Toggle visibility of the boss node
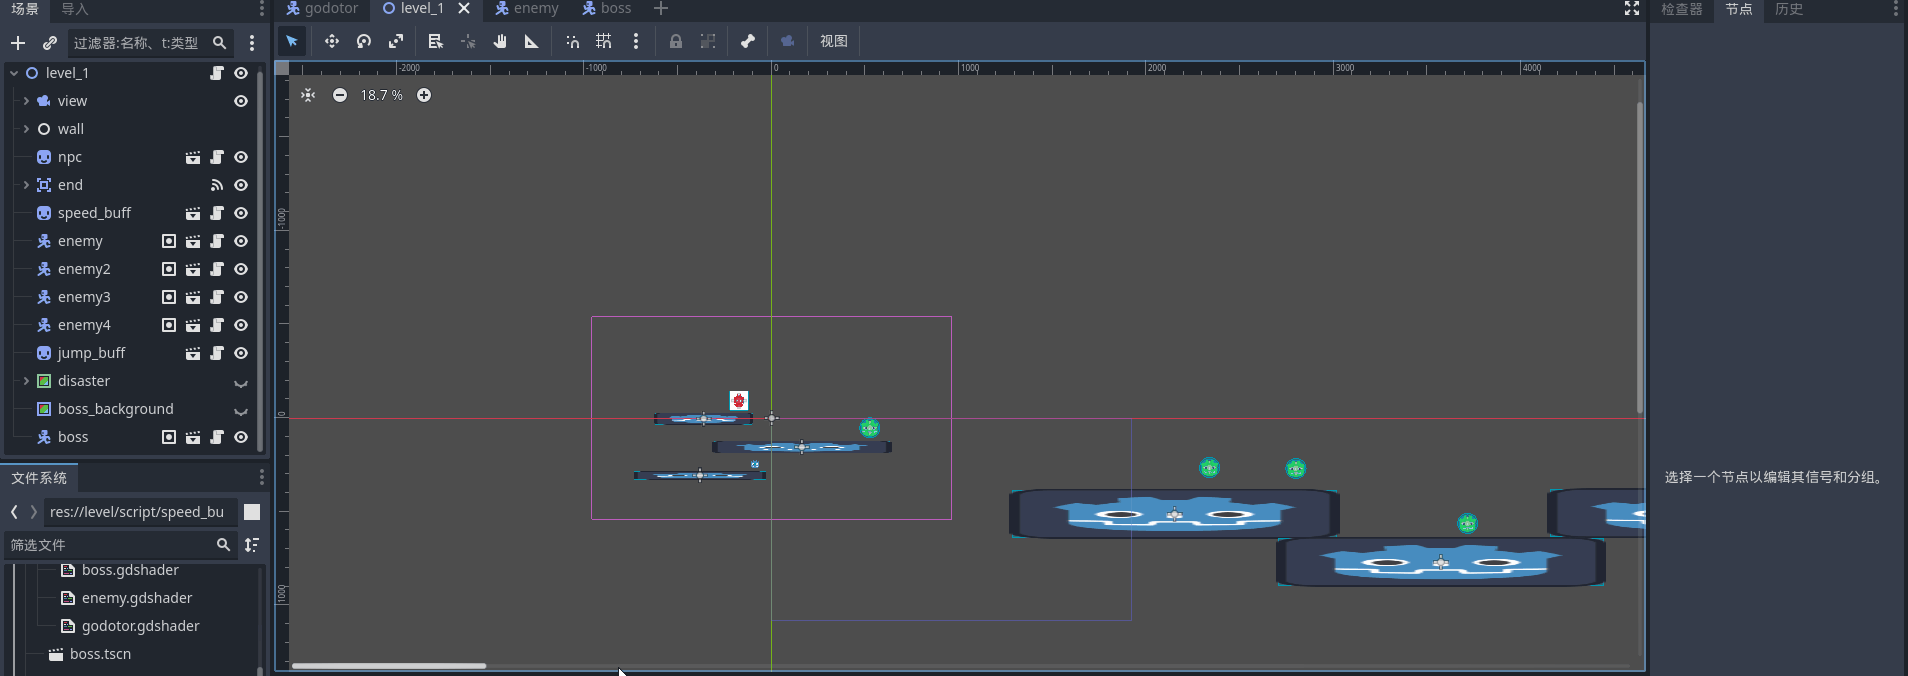1908x676 pixels. click(241, 437)
